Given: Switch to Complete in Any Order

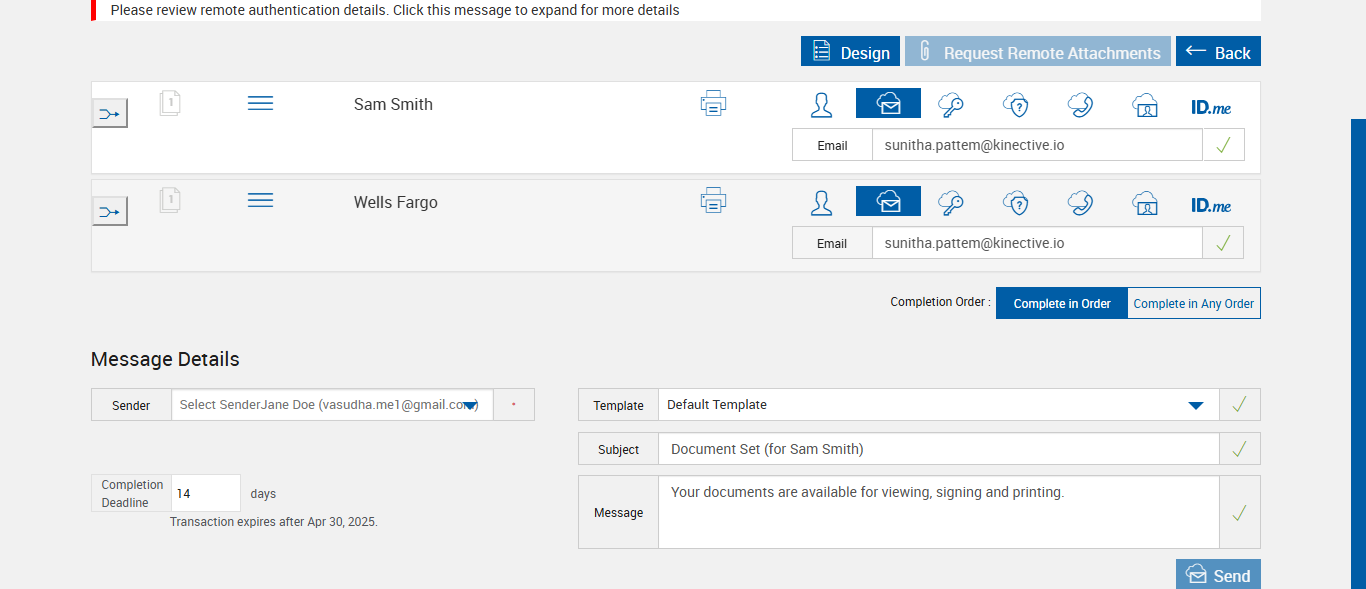Looking at the screenshot, I should (1193, 303).
